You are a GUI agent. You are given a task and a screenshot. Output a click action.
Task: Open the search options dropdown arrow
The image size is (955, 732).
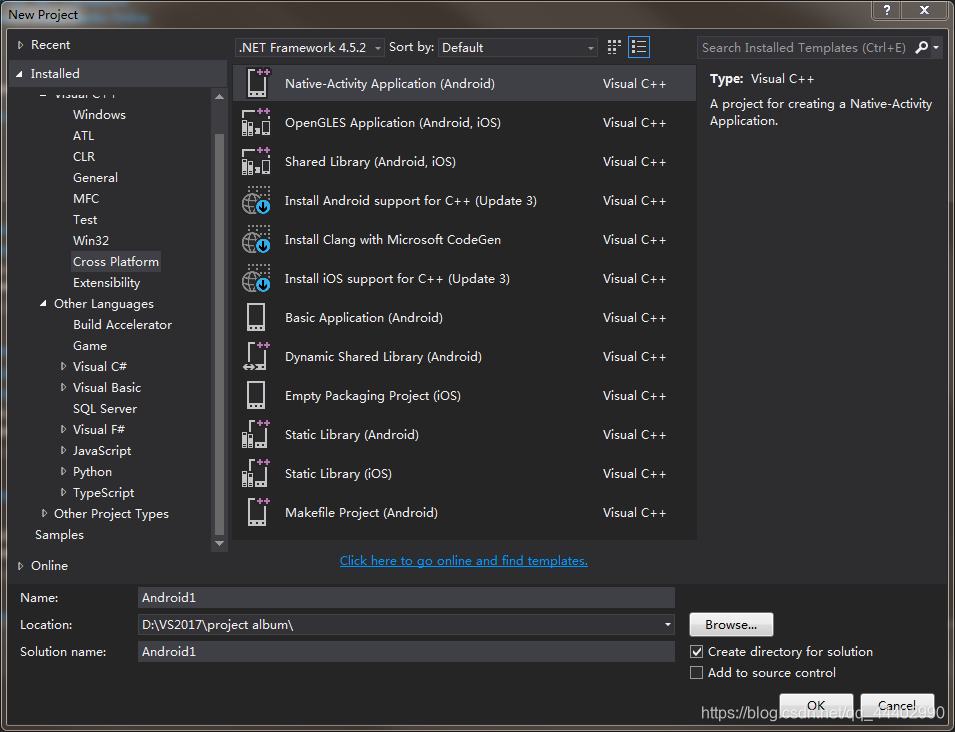pos(936,48)
